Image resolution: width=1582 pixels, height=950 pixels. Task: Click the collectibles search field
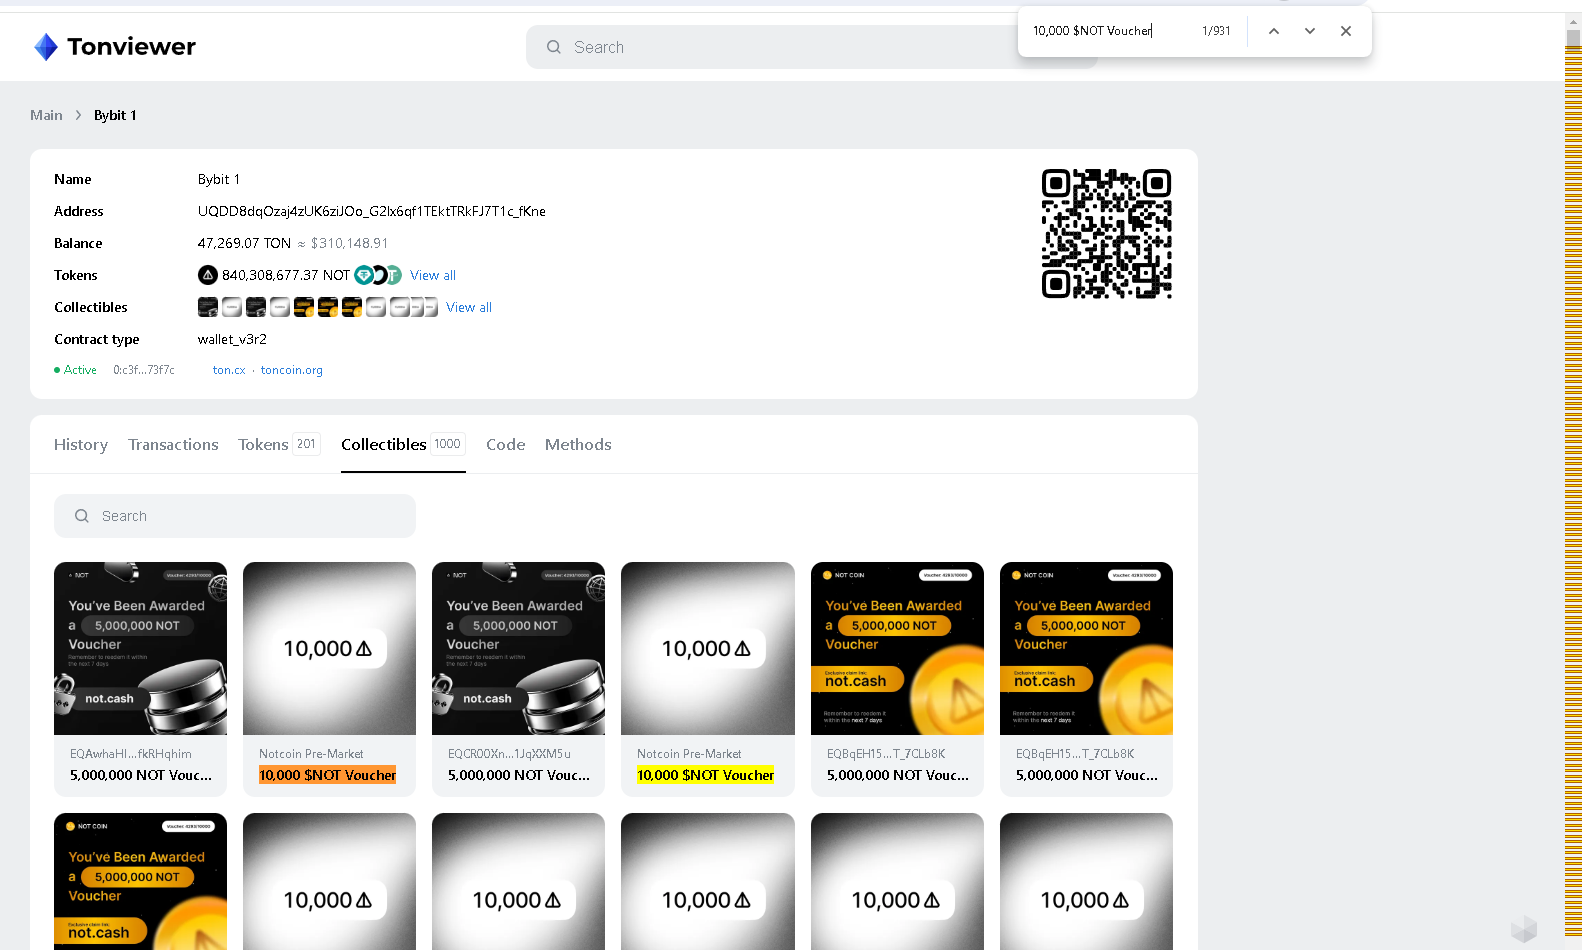pyautogui.click(x=235, y=516)
